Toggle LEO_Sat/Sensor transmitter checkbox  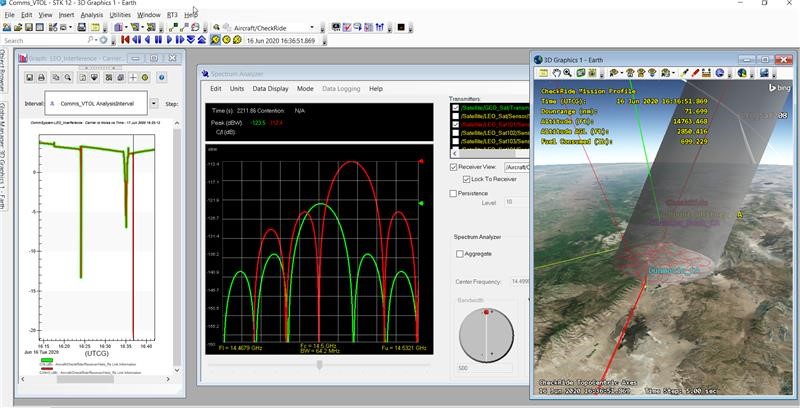coord(456,116)
